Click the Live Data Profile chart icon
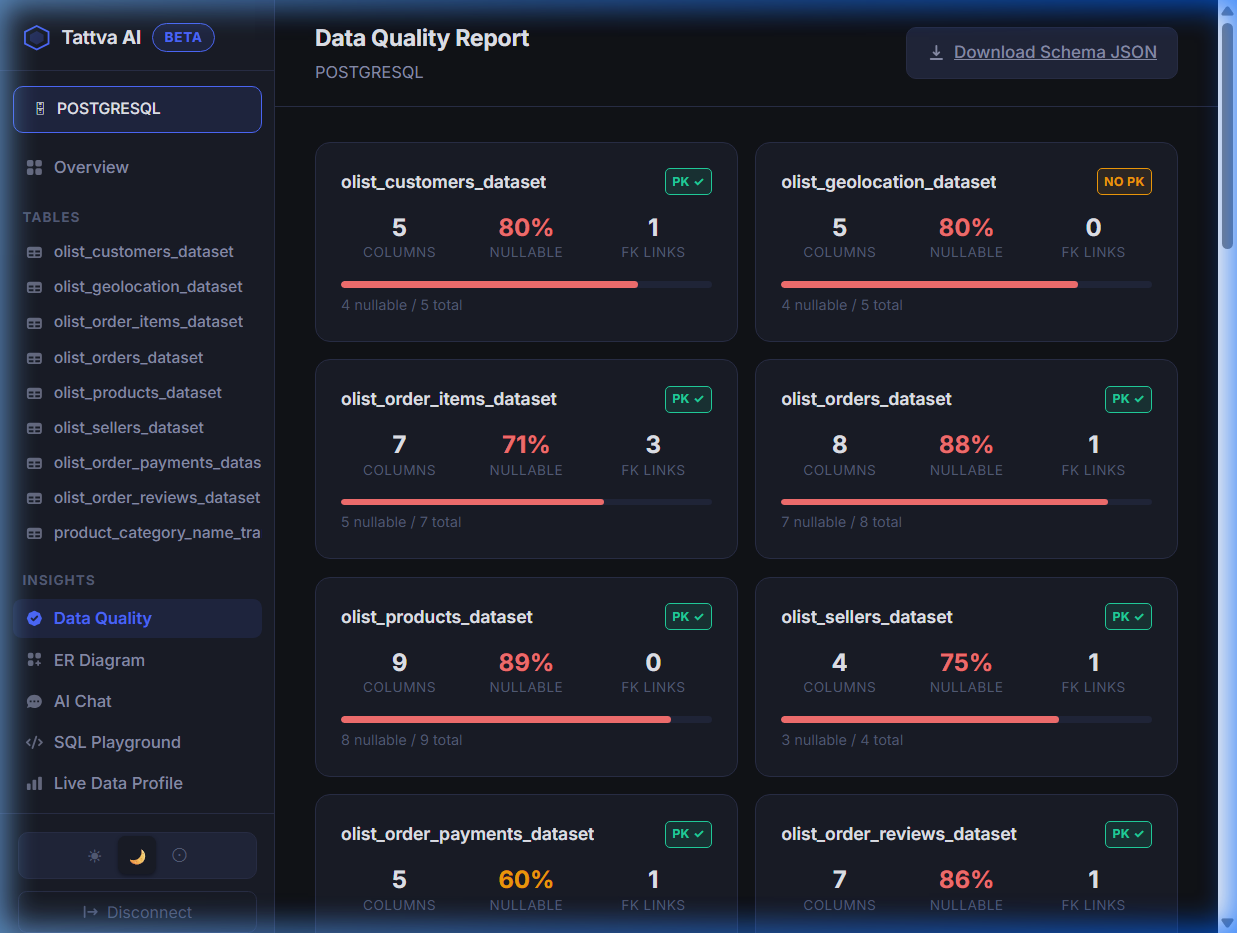The image size is (1237, 933). coord(33,783)
